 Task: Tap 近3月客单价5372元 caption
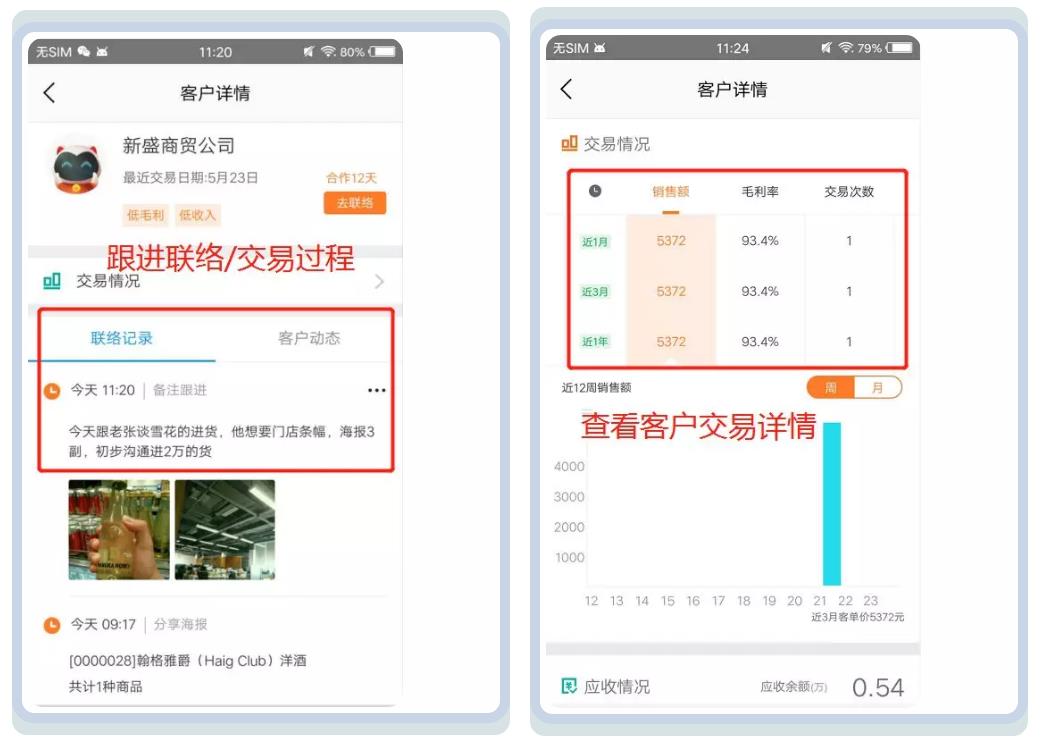[x=857, y=617]
